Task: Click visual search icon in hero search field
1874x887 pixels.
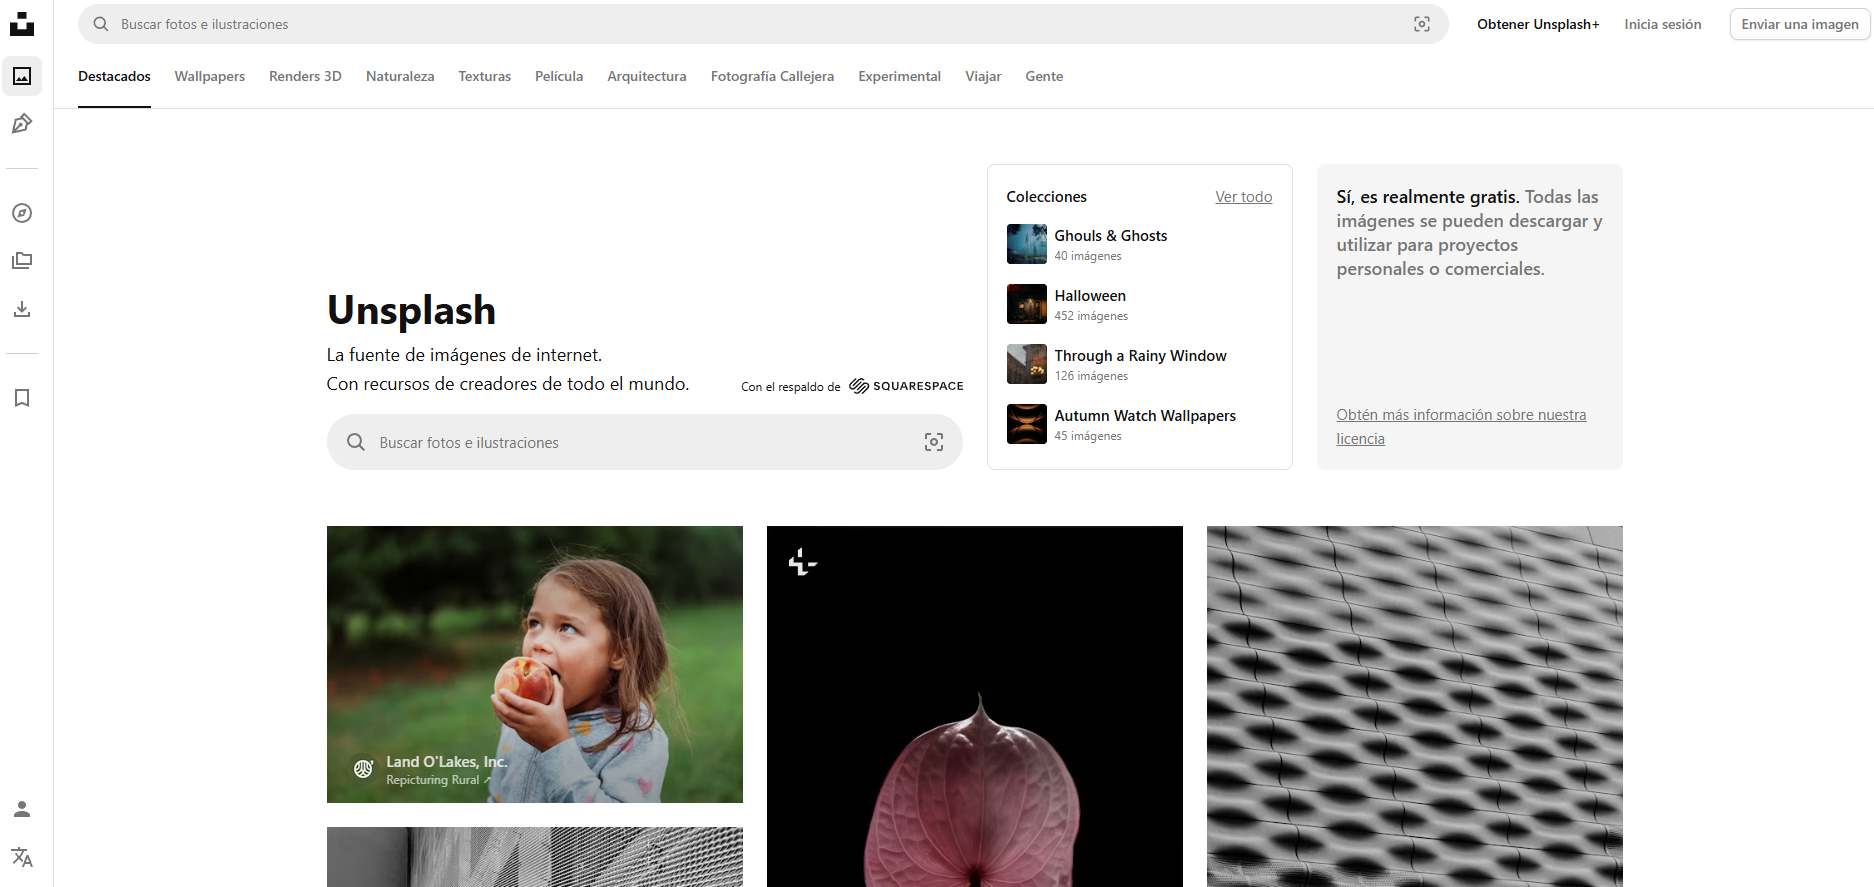Action: tap(933, 442)
